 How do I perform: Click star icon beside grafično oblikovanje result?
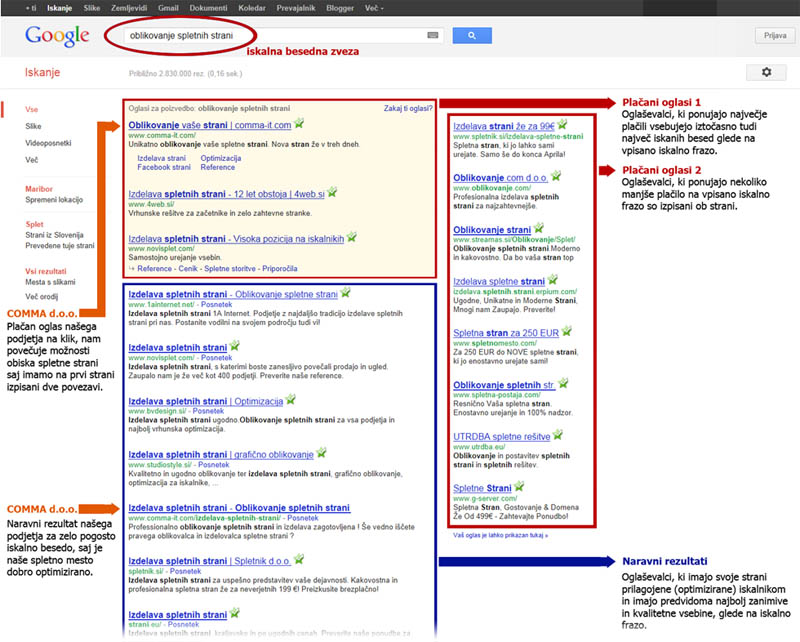[321, 453]
